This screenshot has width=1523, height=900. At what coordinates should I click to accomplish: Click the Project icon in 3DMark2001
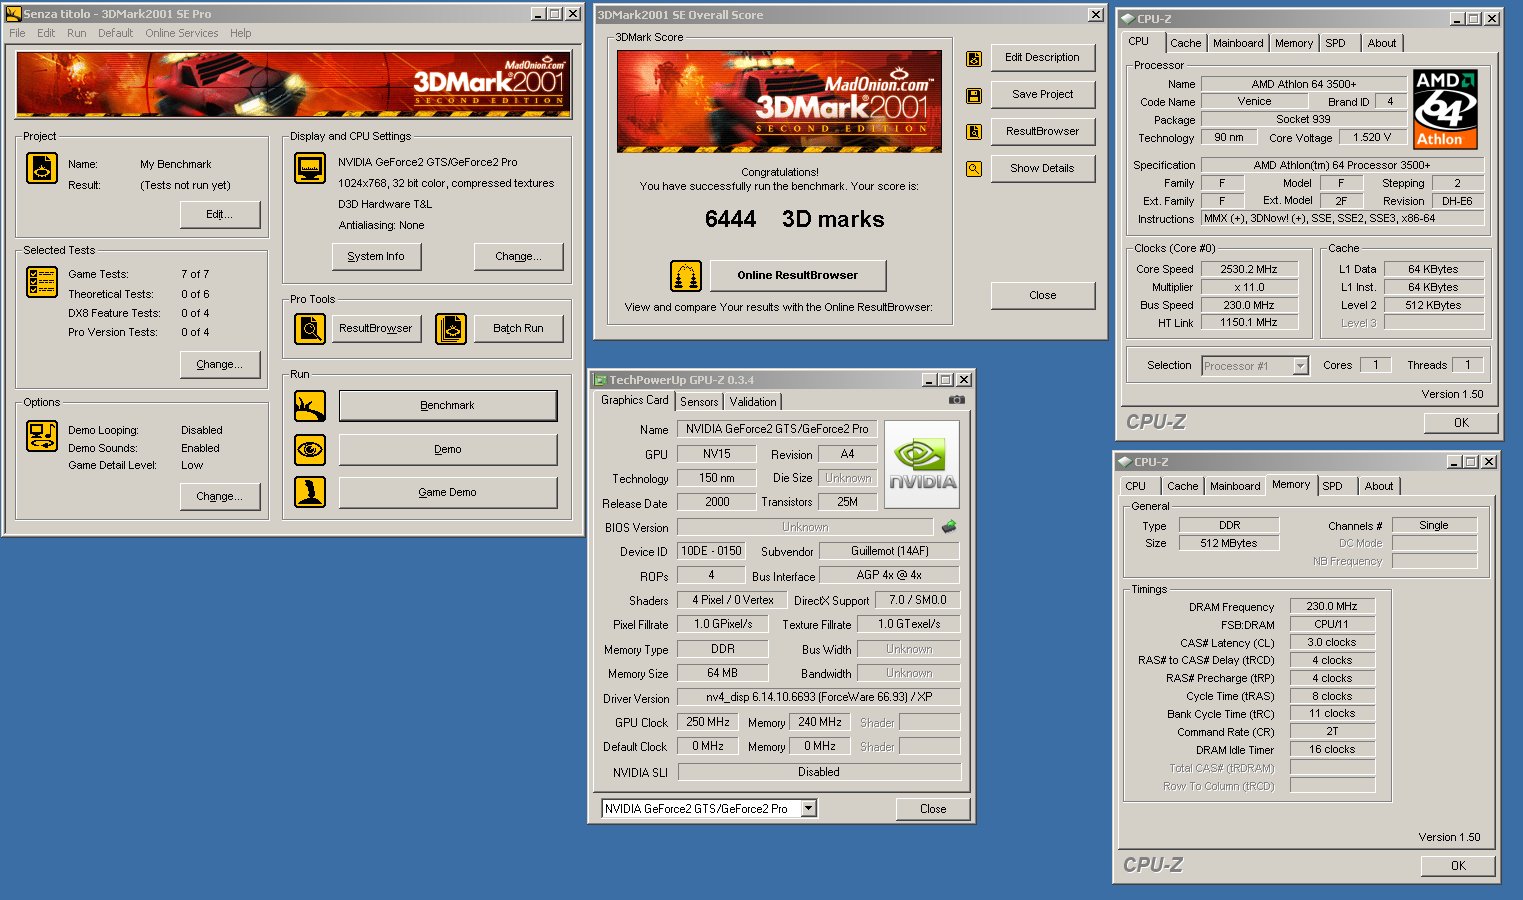point(42,168)
